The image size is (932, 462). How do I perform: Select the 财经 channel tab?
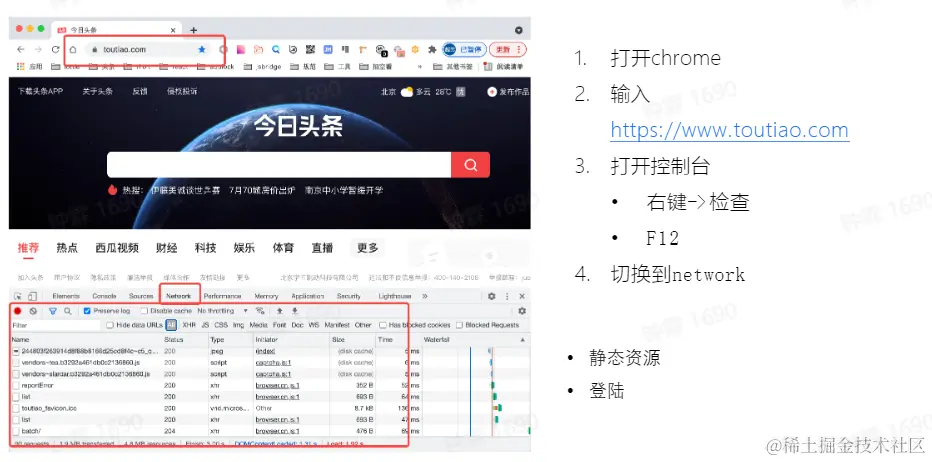pos(167,248)
